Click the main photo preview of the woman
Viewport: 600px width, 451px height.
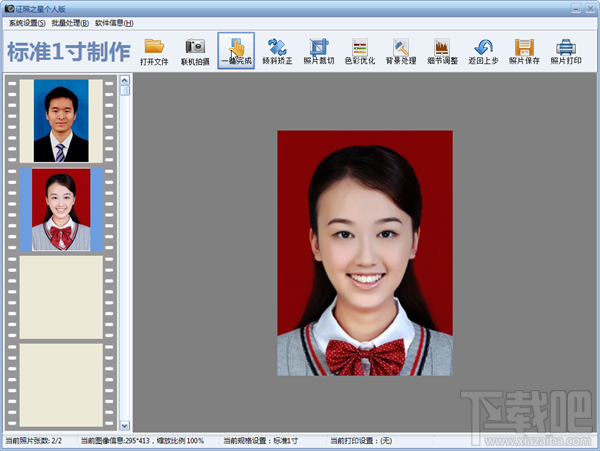[x=364, y=253]
